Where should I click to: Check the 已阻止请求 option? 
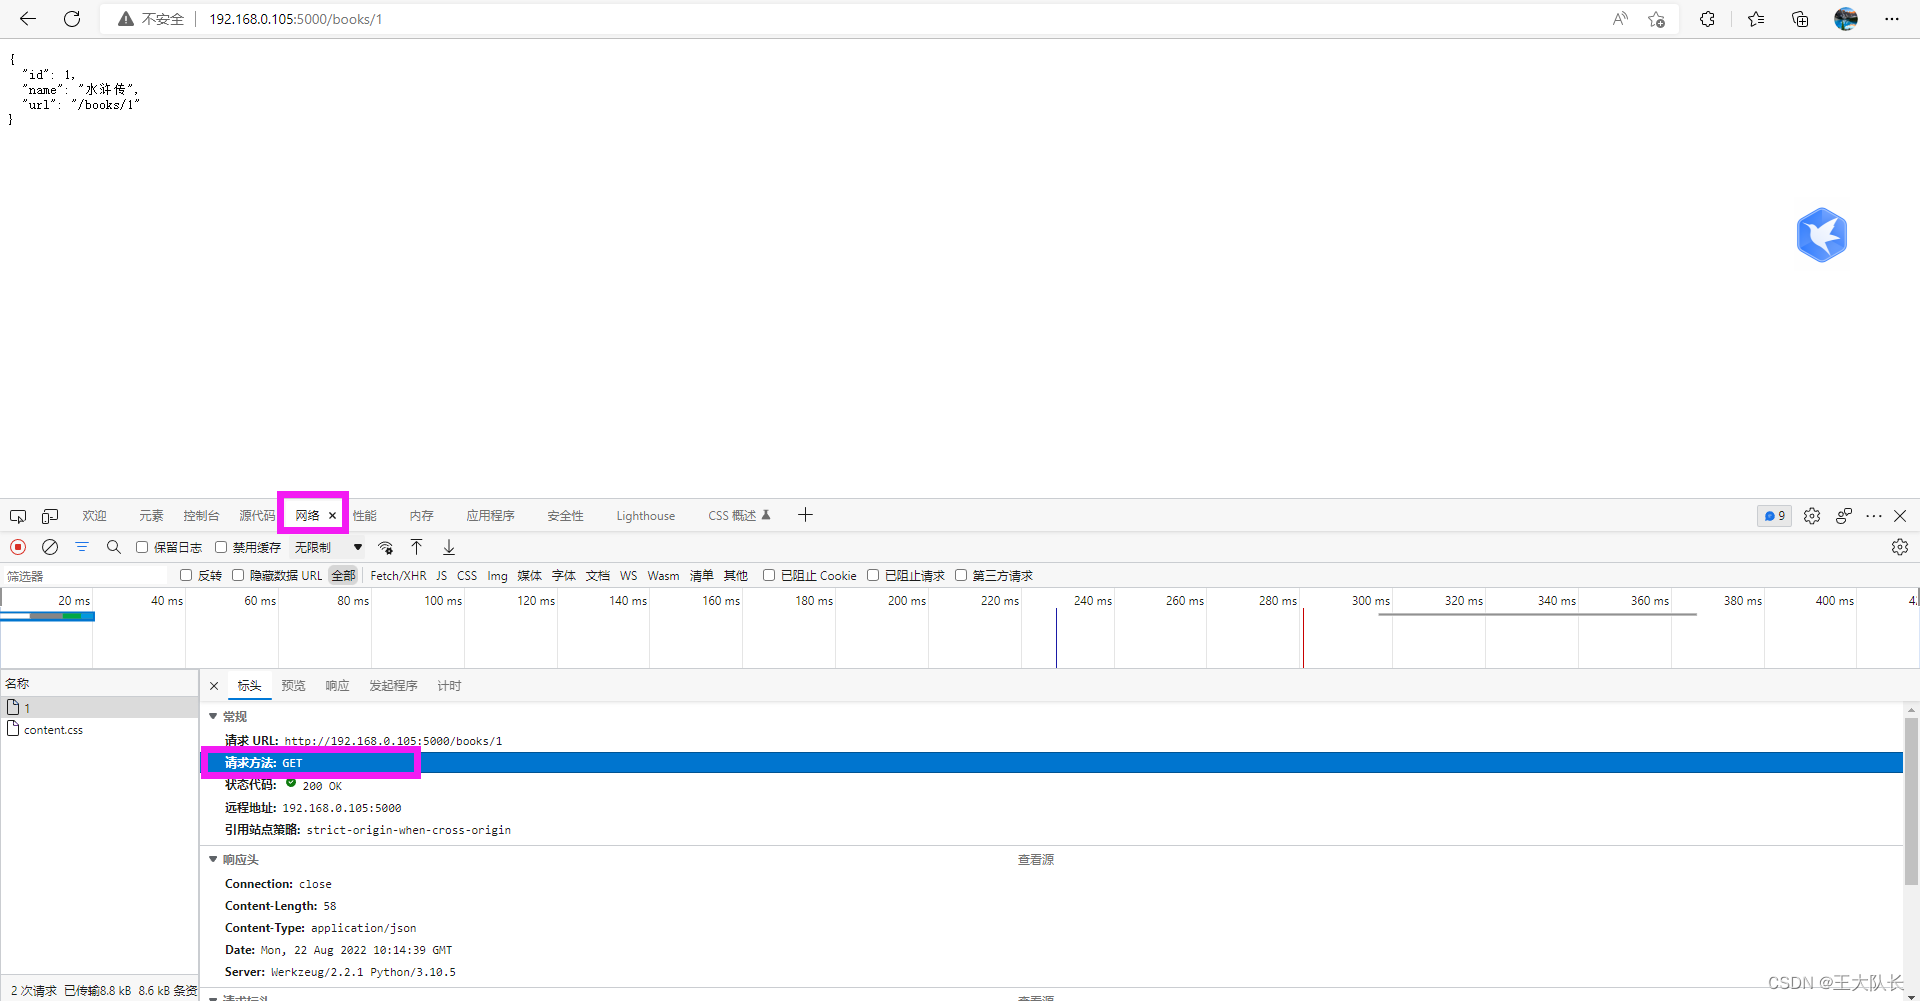(x=873, y=575)
